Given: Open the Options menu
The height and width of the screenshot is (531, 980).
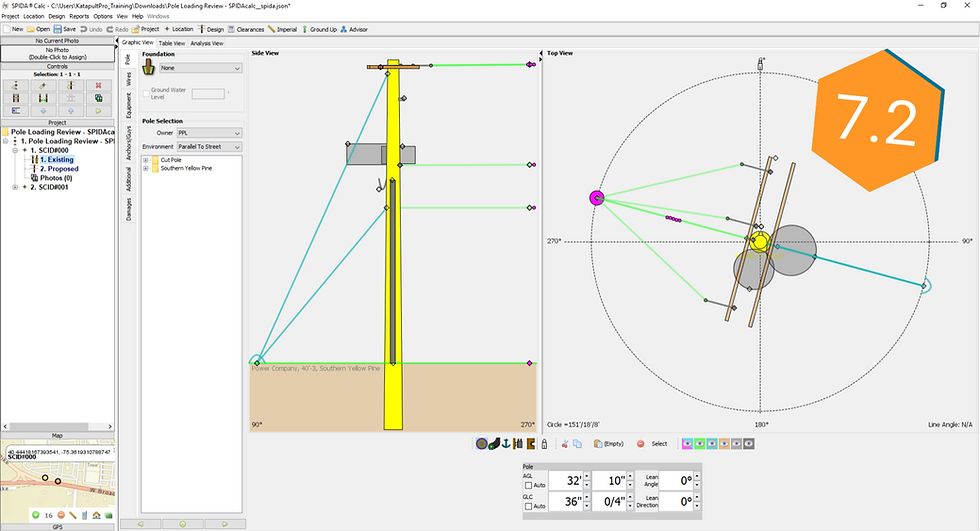Looking at the screenshot, I should coord(103,16).
